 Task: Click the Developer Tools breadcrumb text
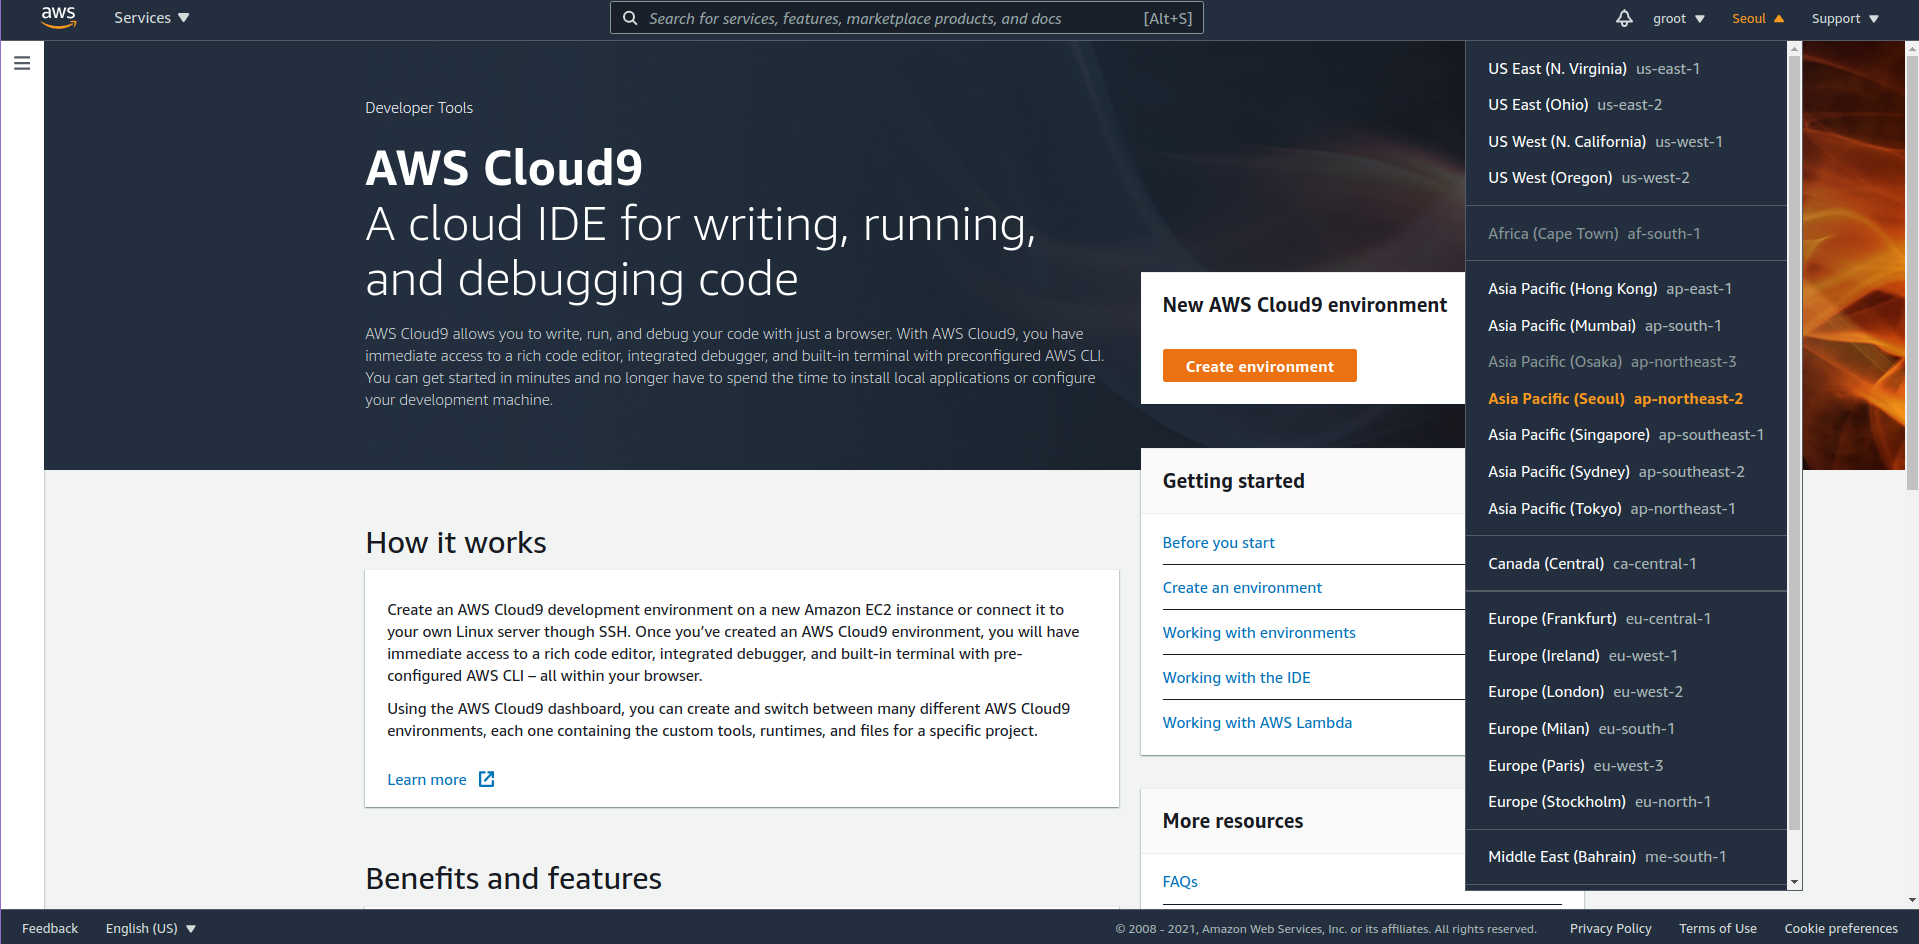pyautogui.click(x=419, y=107)
